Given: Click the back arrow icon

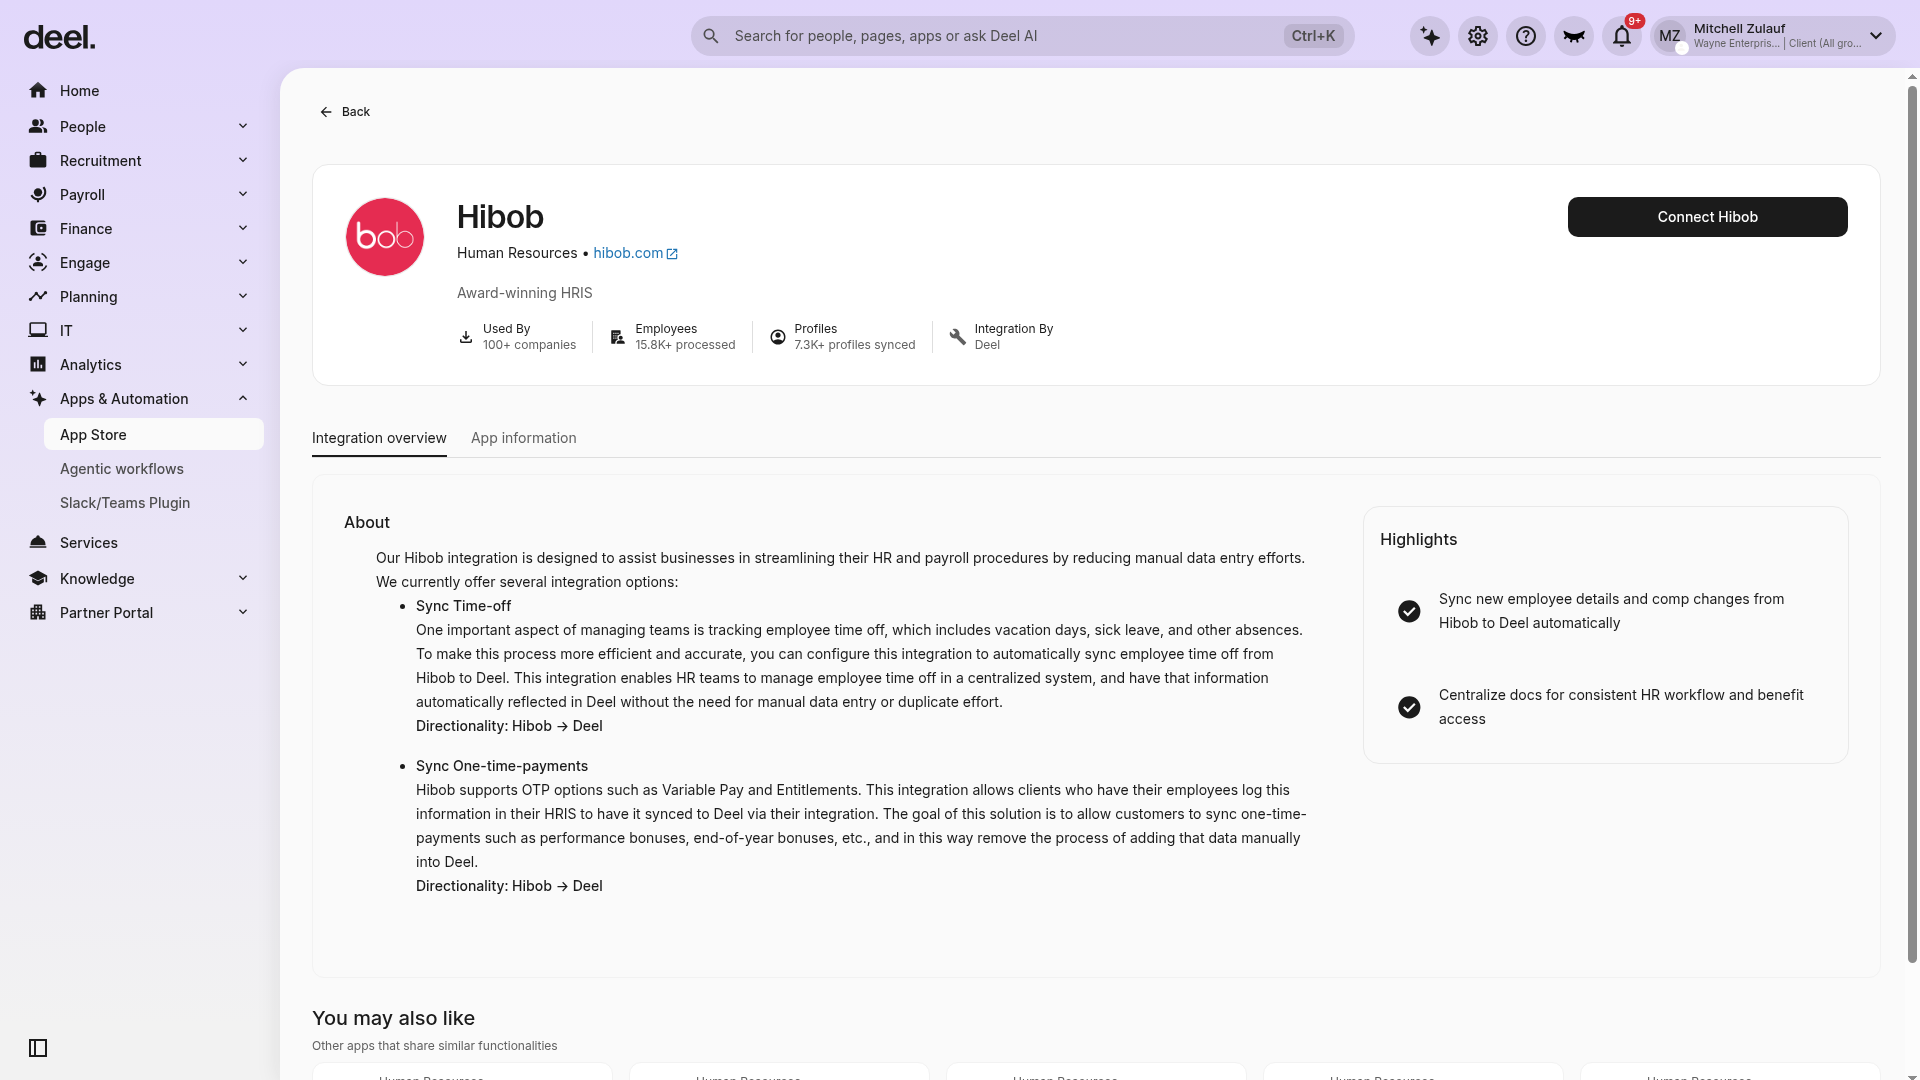Looking at the screenshot, I should 326,112.
